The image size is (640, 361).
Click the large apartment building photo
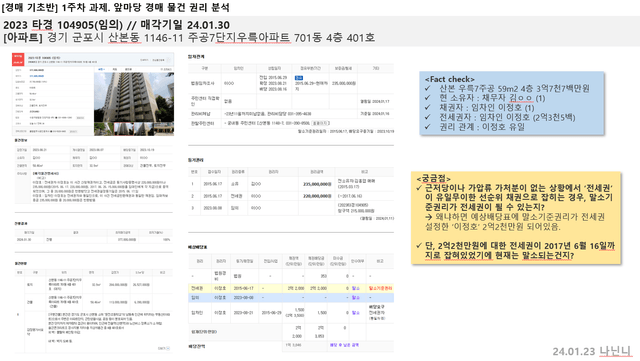134,97
